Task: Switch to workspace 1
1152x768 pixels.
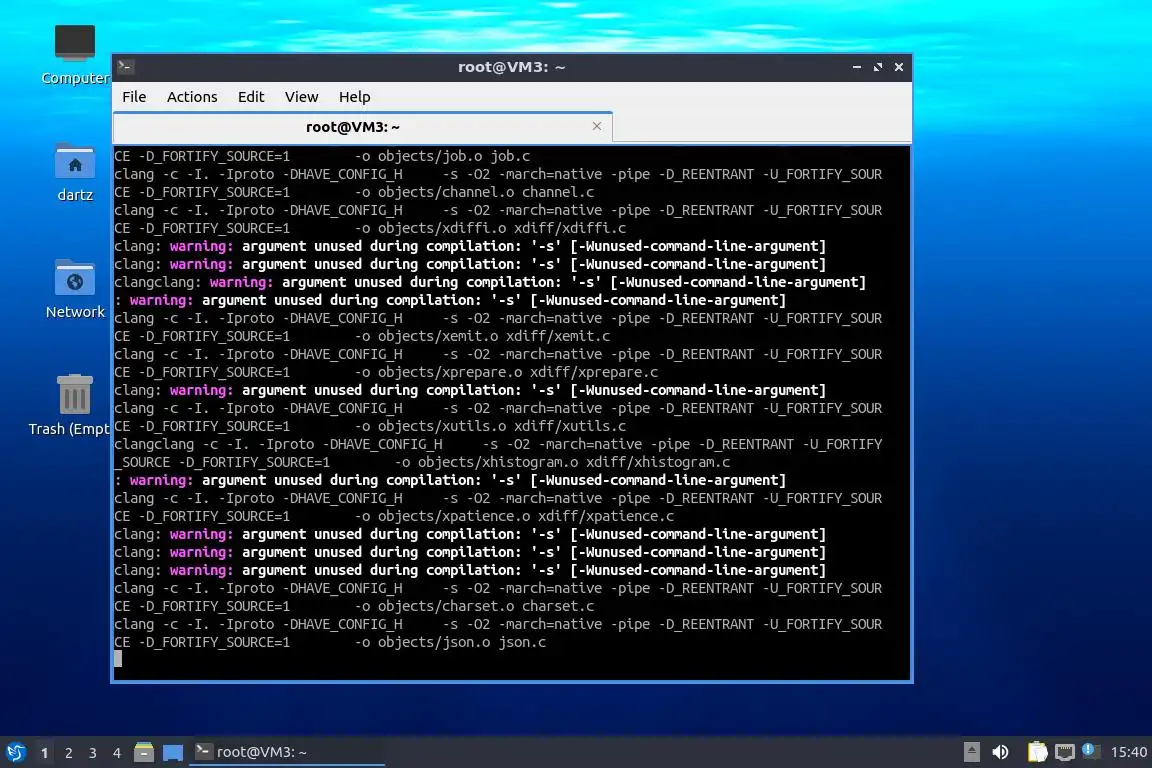Action: coord(45,753)
